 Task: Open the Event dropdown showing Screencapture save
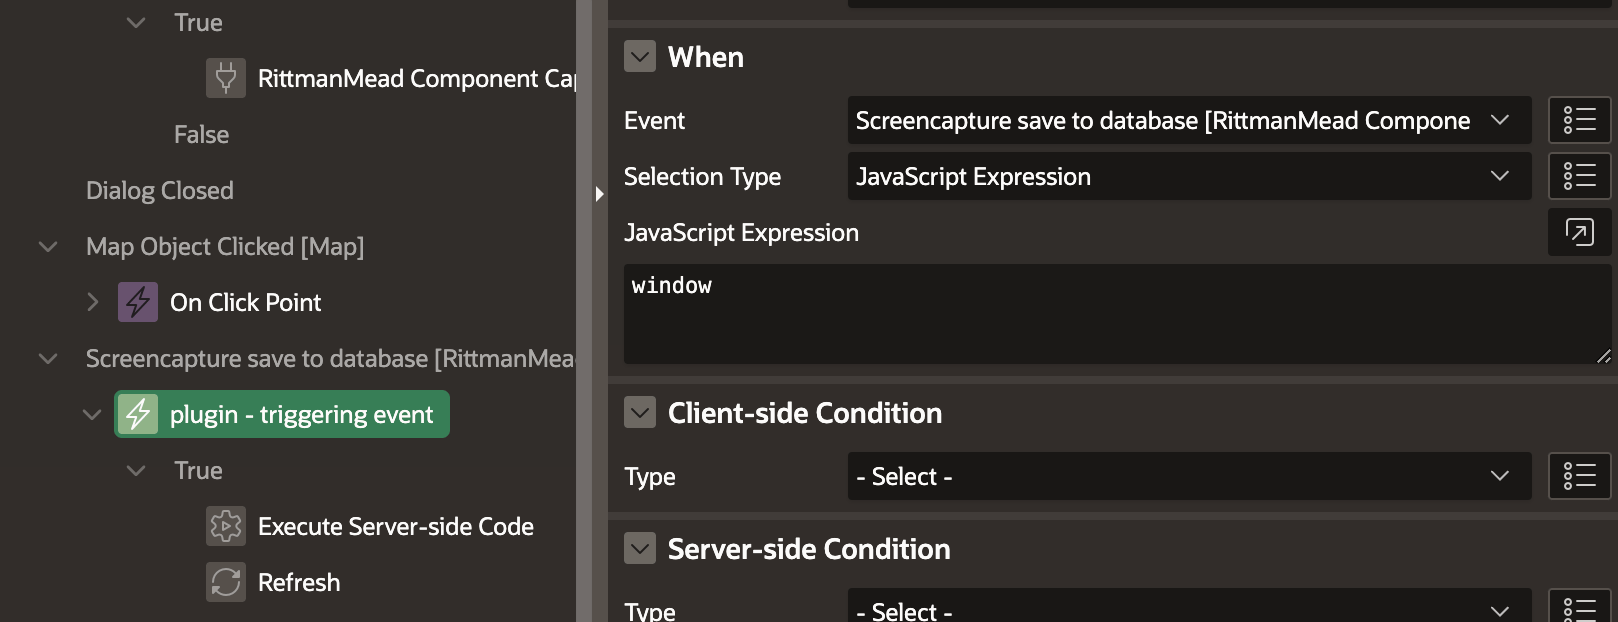[x=1188, y=120]
